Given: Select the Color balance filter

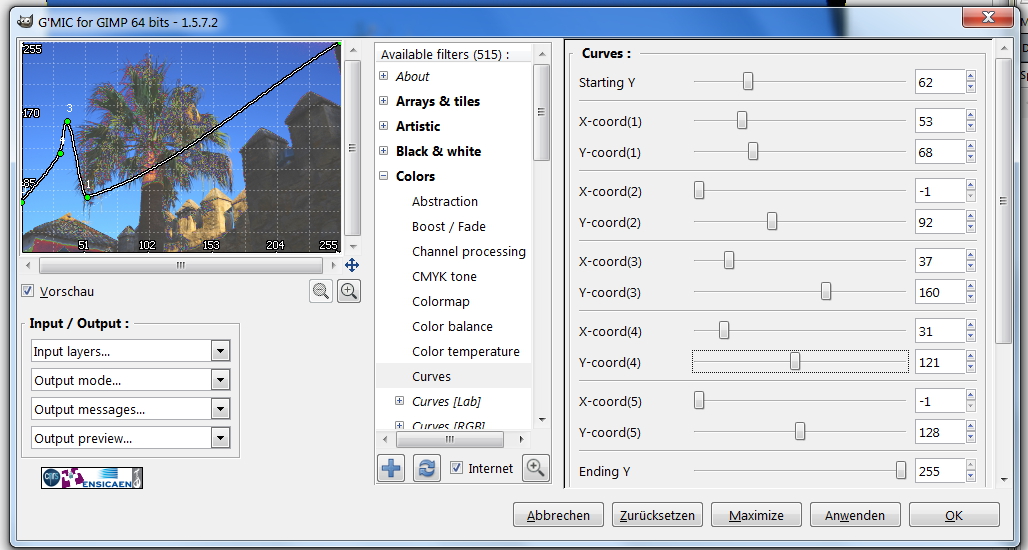Looking at the screenshot, I should [452, 326].
